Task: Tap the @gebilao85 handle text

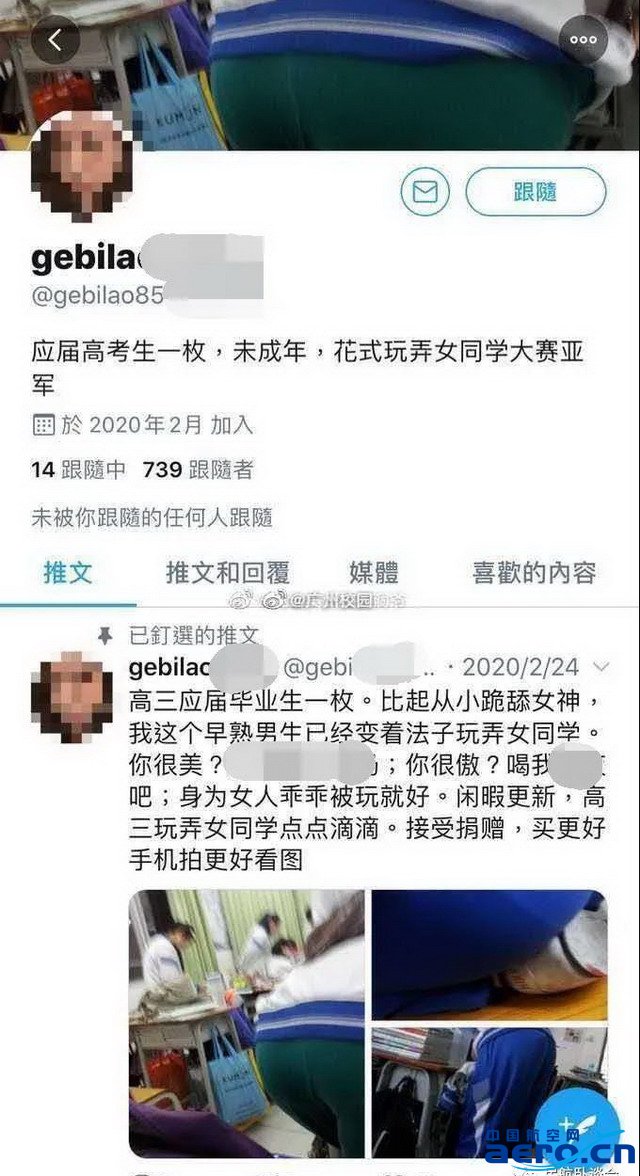Action: coord(98,296)
